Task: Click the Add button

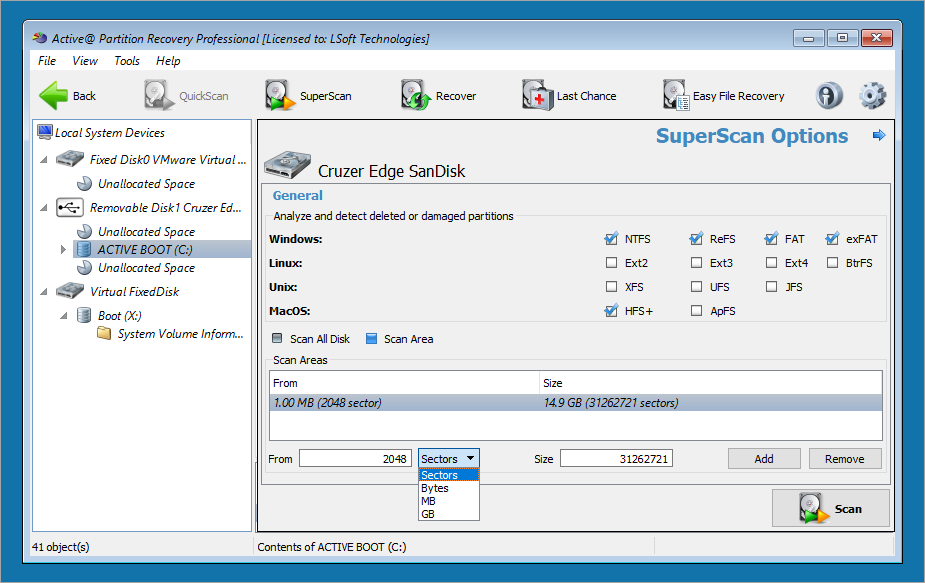Action: [x=764, y=458]
